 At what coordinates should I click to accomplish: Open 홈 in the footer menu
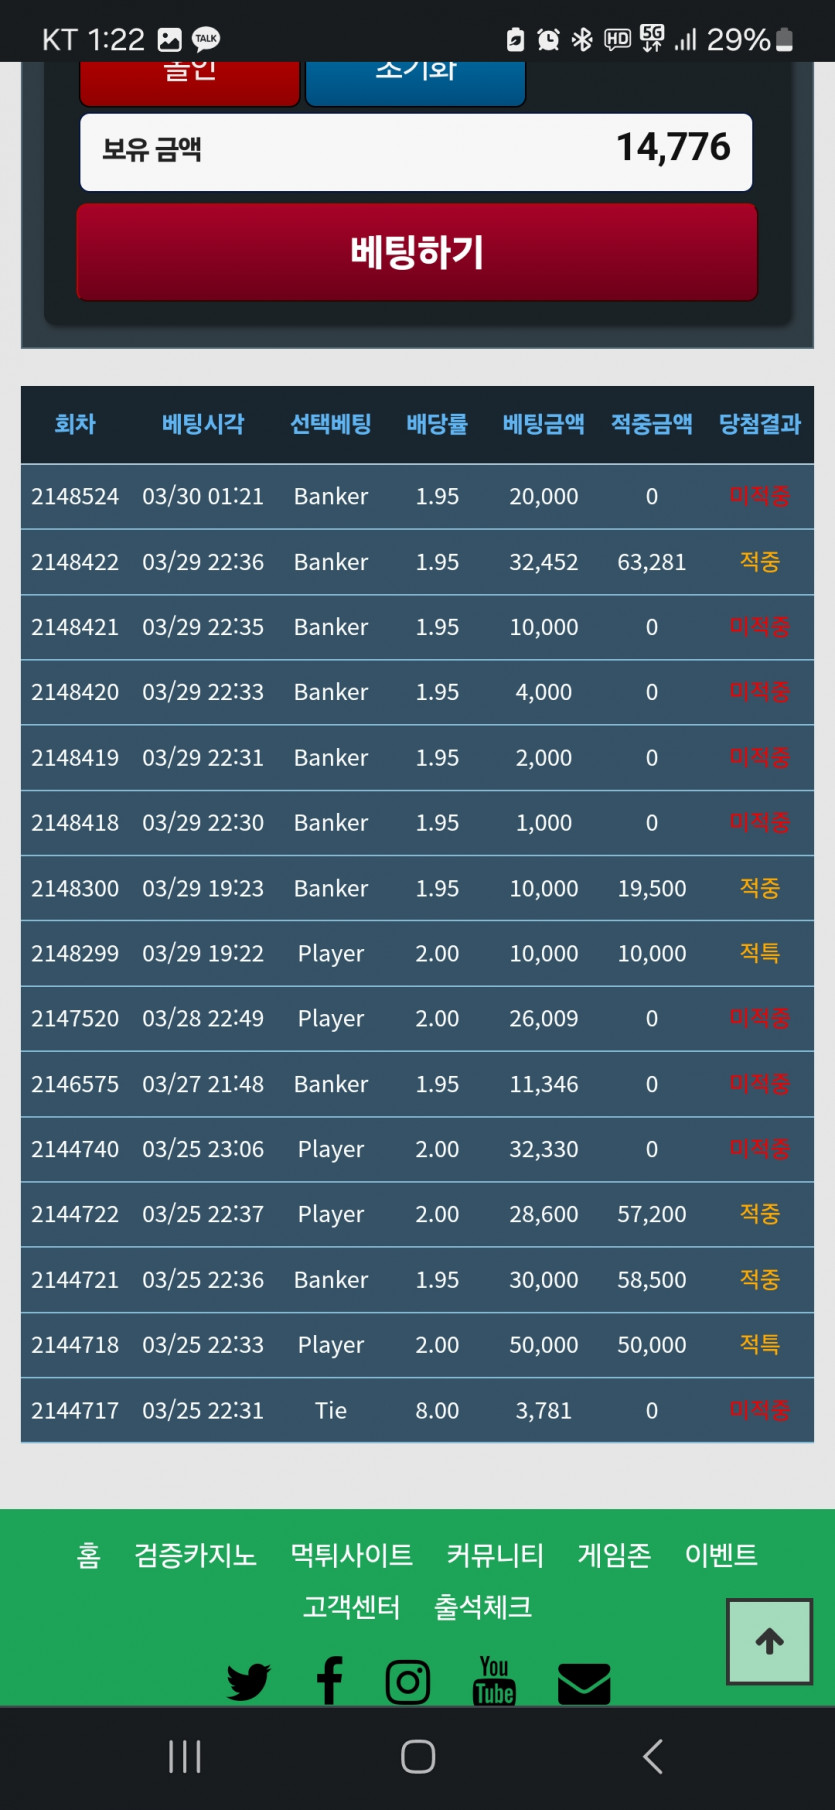pos(88,1555)
